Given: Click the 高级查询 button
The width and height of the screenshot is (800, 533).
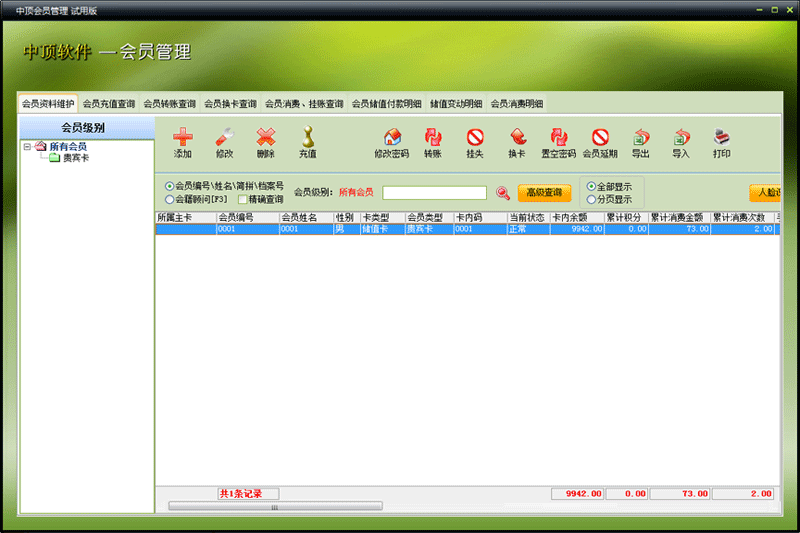Looking at the screenshot, I should tap(544, 193).
